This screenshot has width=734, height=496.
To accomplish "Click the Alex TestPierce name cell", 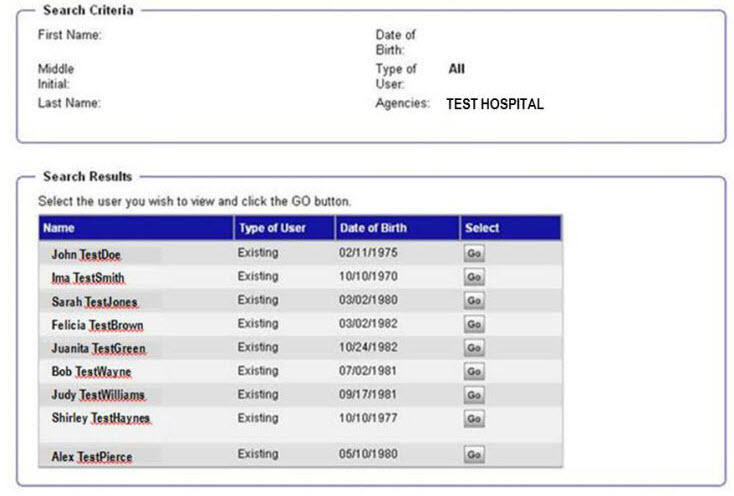I will [x=91, y=457].
